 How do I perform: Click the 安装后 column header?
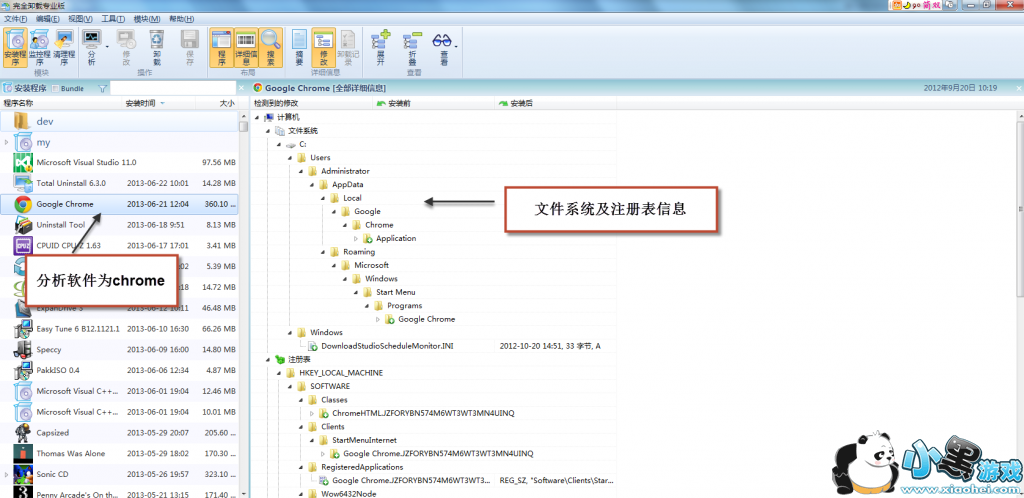pos(555,103)
